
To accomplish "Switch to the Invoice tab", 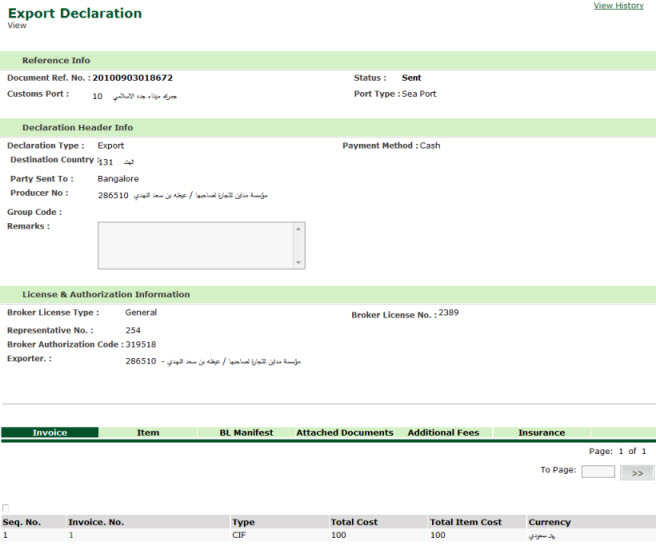I will click(50, 433).
